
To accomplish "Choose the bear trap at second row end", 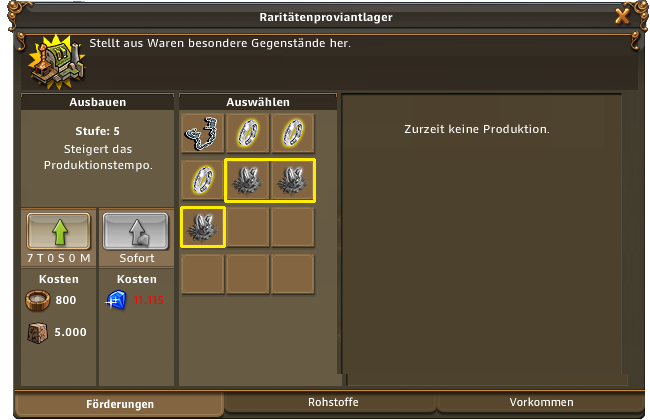I will tap(293, 180).
